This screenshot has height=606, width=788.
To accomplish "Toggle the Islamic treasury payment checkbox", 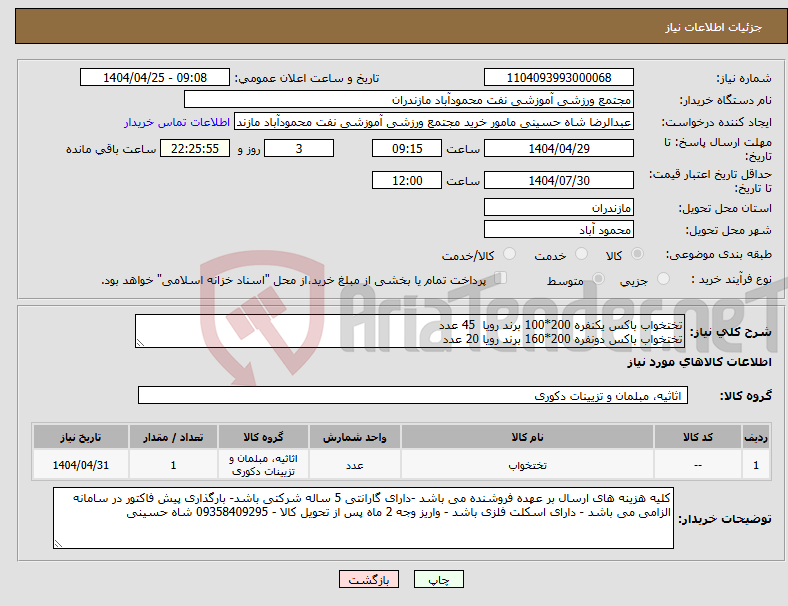I will point(501,278).
